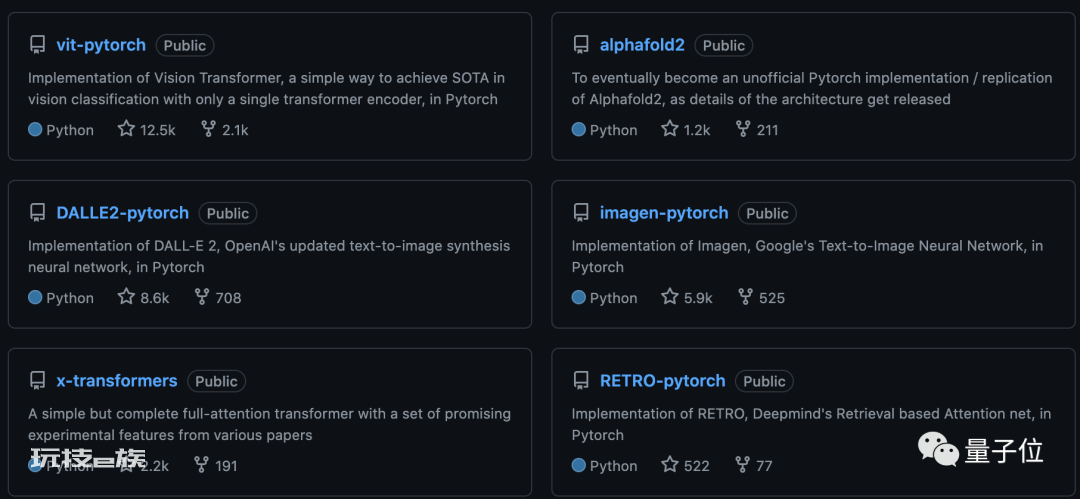
Task: Open the DALLE2-pytorch repository link
Action: (x=123, y=213)
